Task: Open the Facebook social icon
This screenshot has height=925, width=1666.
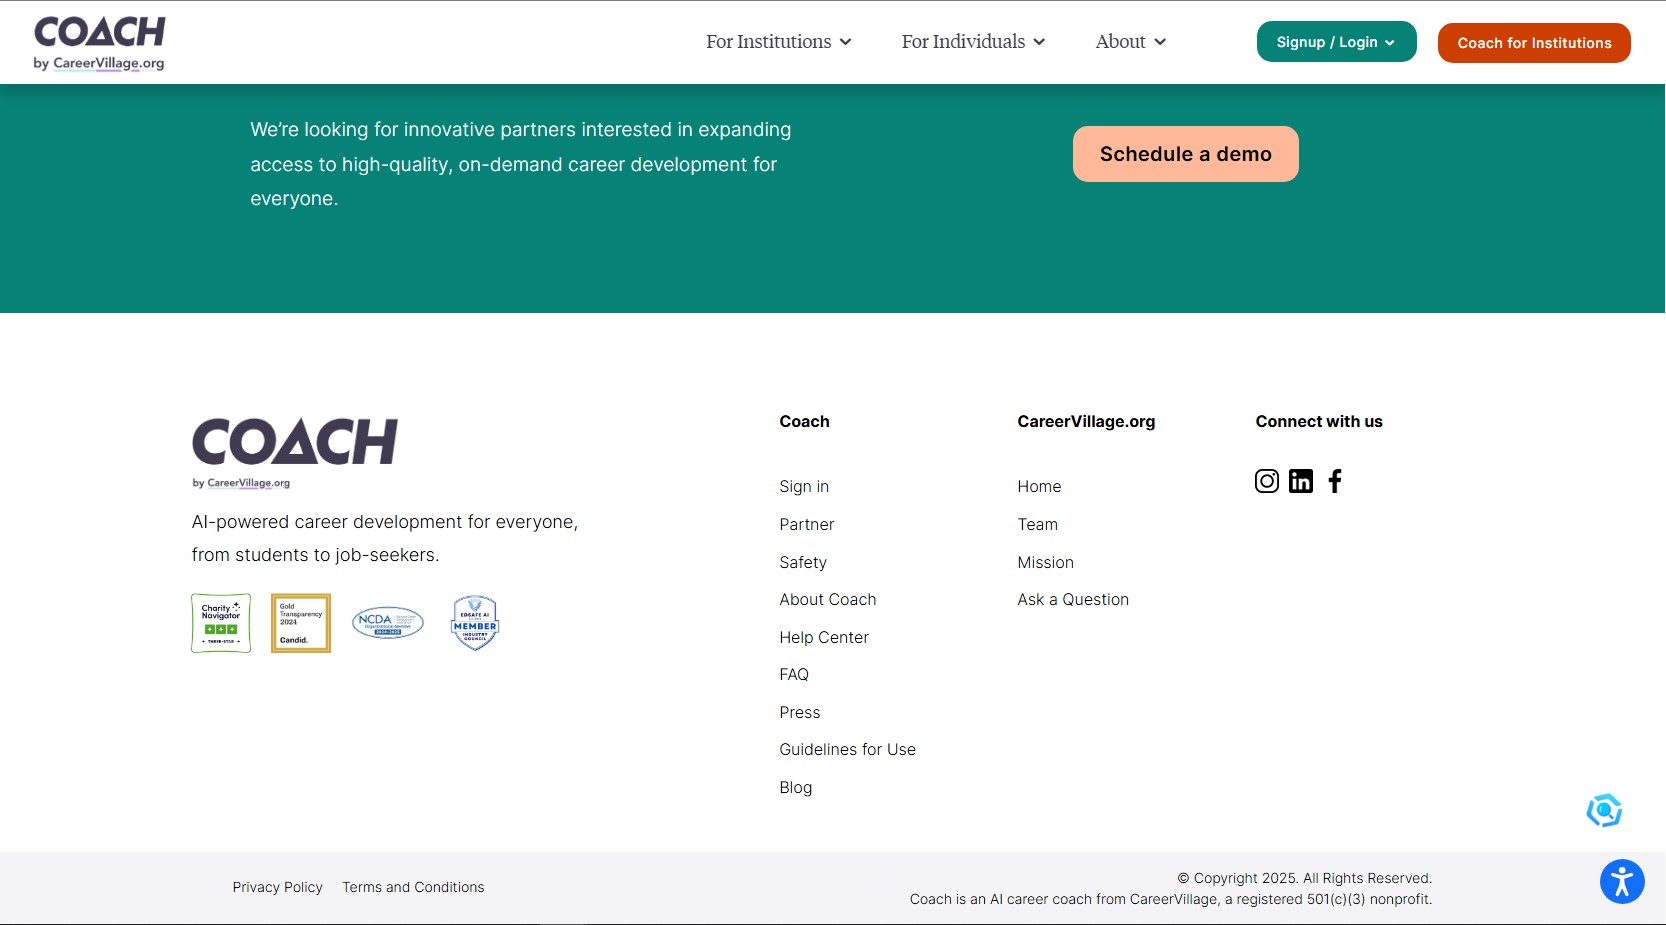Action: (1335, 481)
